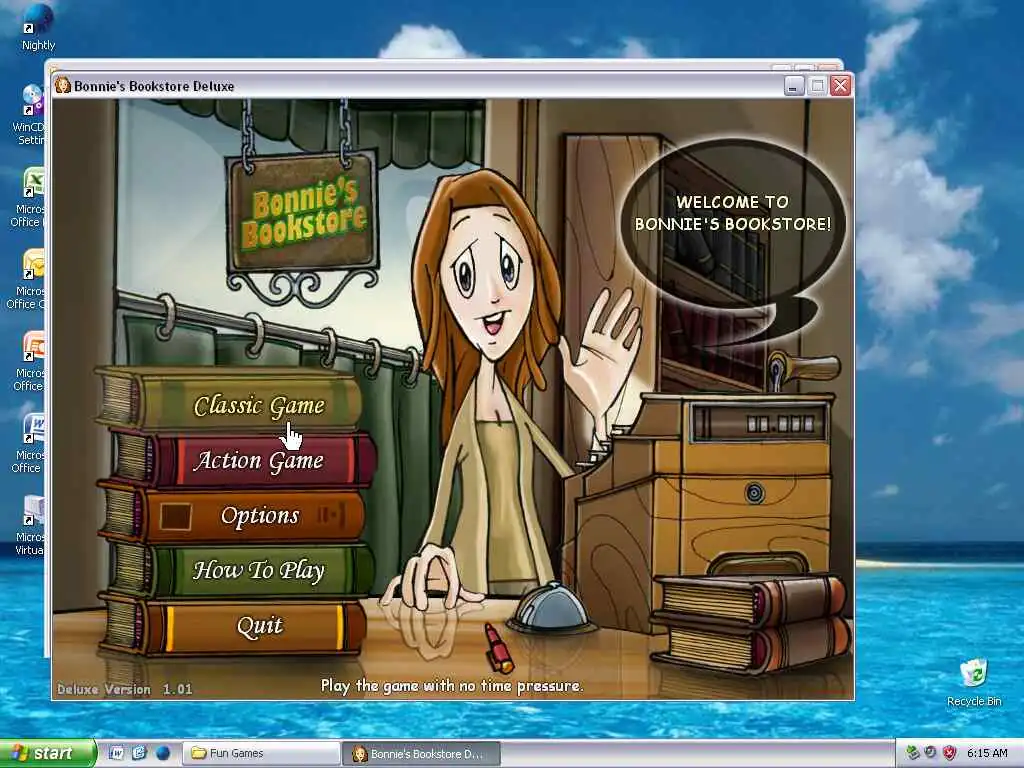The height and width of the screenshot is (768, 1024).
Task: Open the Microsoft Excel desktop shortcut
Action: click(x=29, y=197)
